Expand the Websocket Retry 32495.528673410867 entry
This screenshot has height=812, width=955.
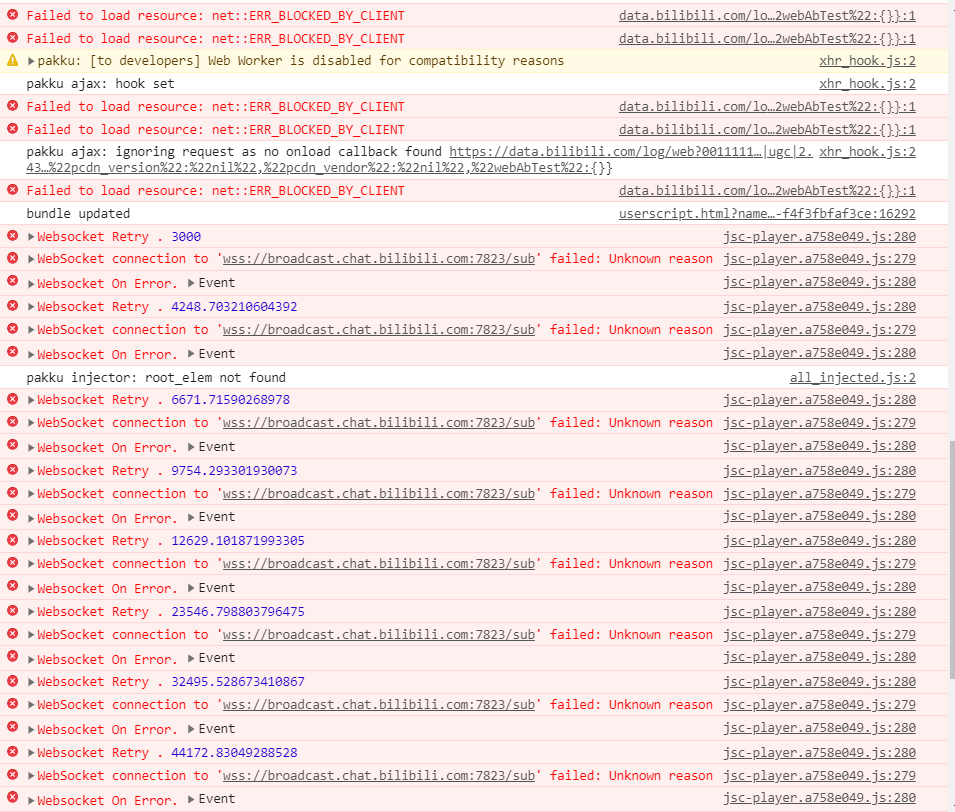pos(31,682)
